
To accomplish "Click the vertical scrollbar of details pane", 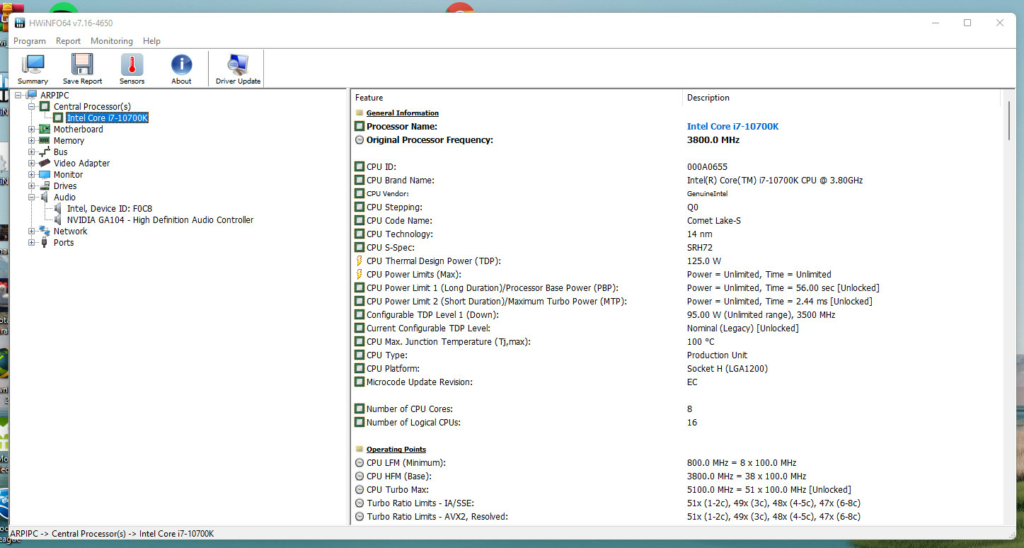I will pyautogui.click(x=1007, y=300).
